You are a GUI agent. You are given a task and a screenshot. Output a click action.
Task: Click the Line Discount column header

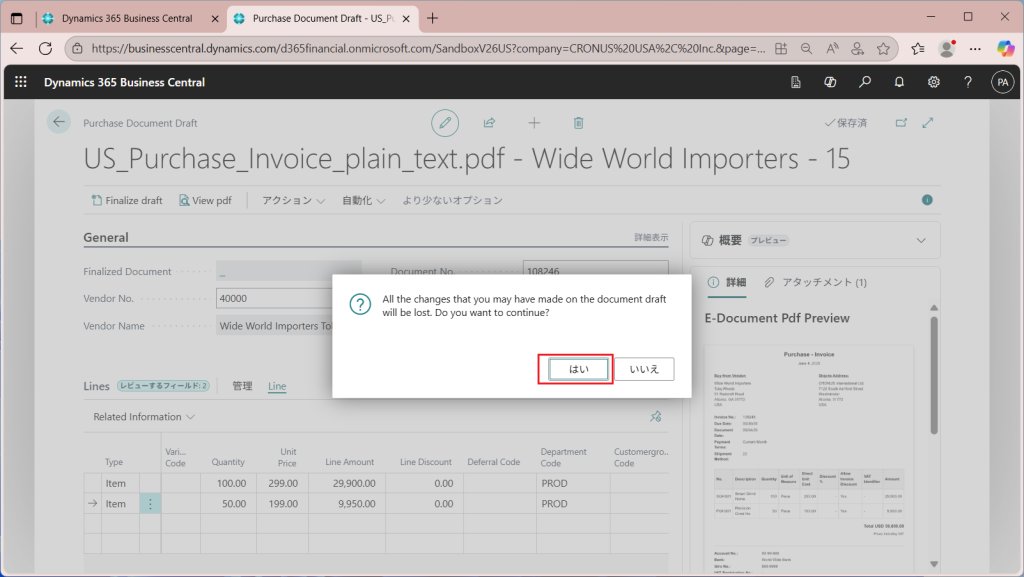click(426, 462)
